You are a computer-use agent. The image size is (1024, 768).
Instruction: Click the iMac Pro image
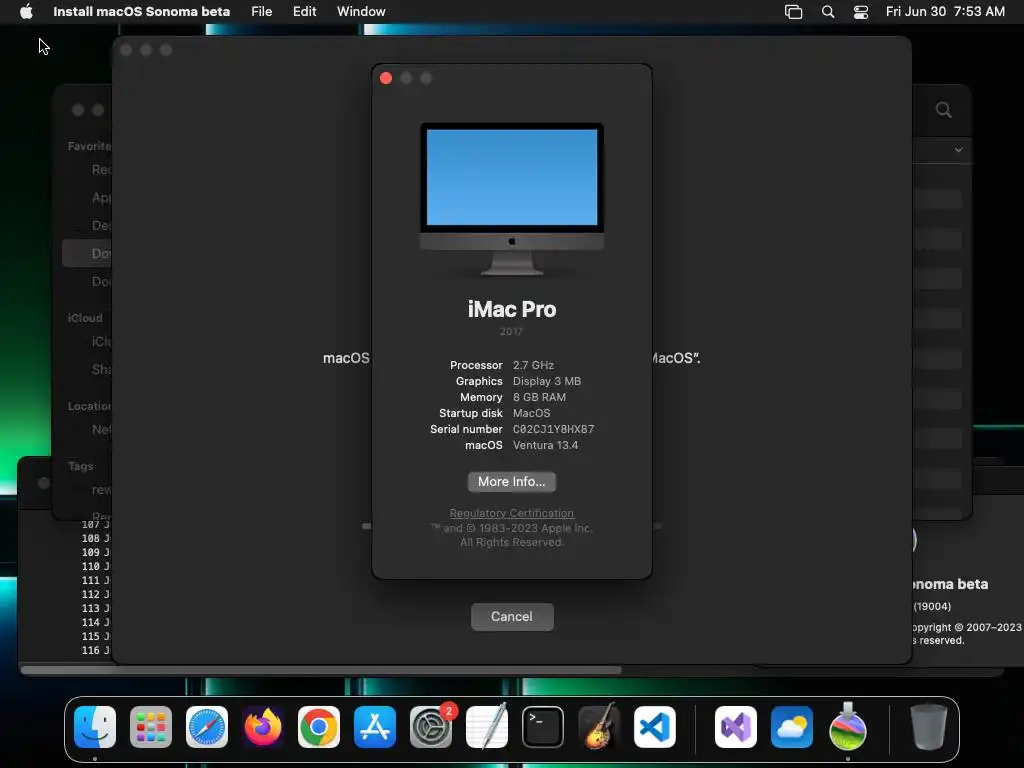click(x=512, y=199)
